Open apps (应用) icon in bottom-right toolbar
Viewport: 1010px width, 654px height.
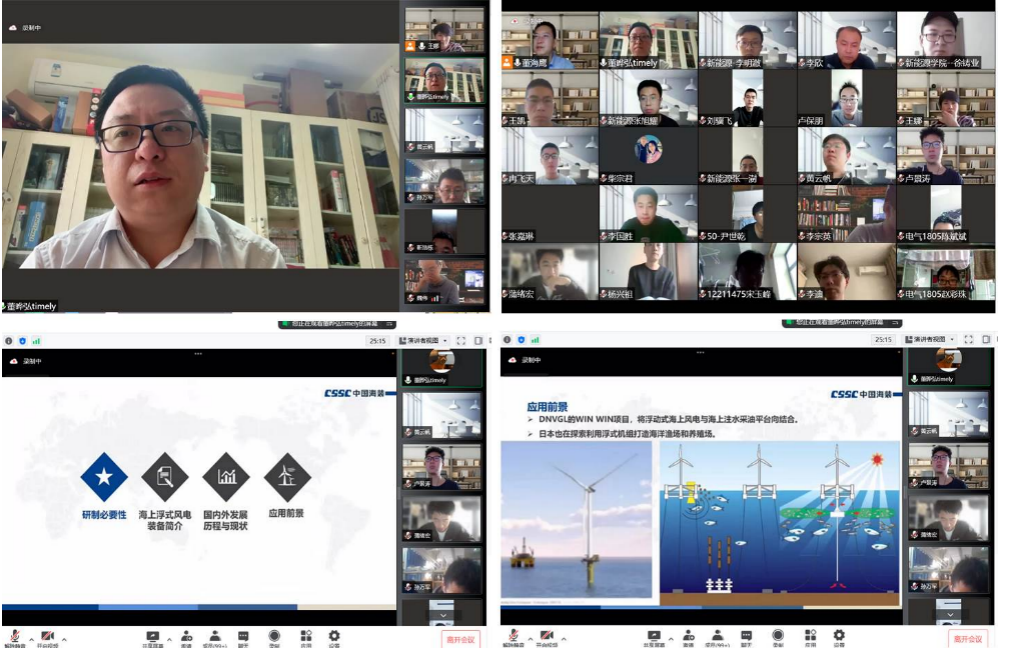point(809,637)
